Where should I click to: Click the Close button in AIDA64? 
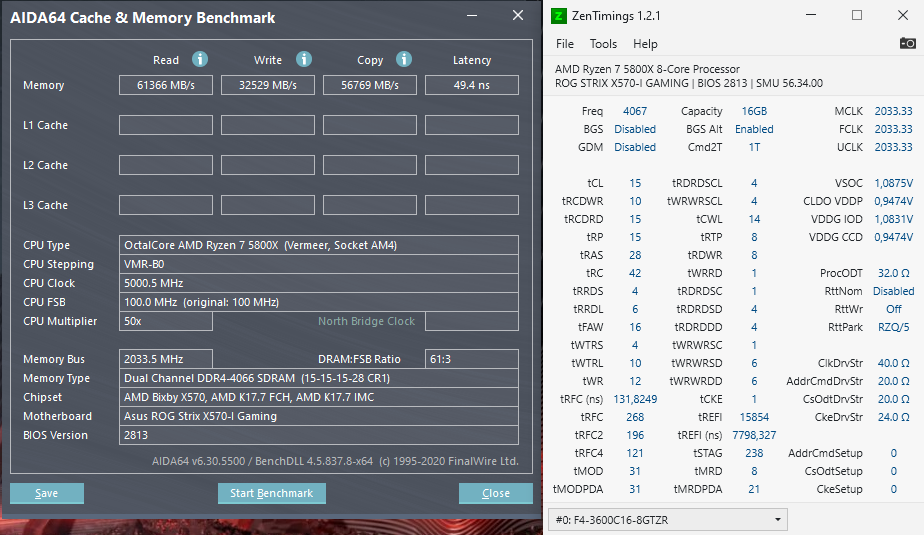[496, 493]
